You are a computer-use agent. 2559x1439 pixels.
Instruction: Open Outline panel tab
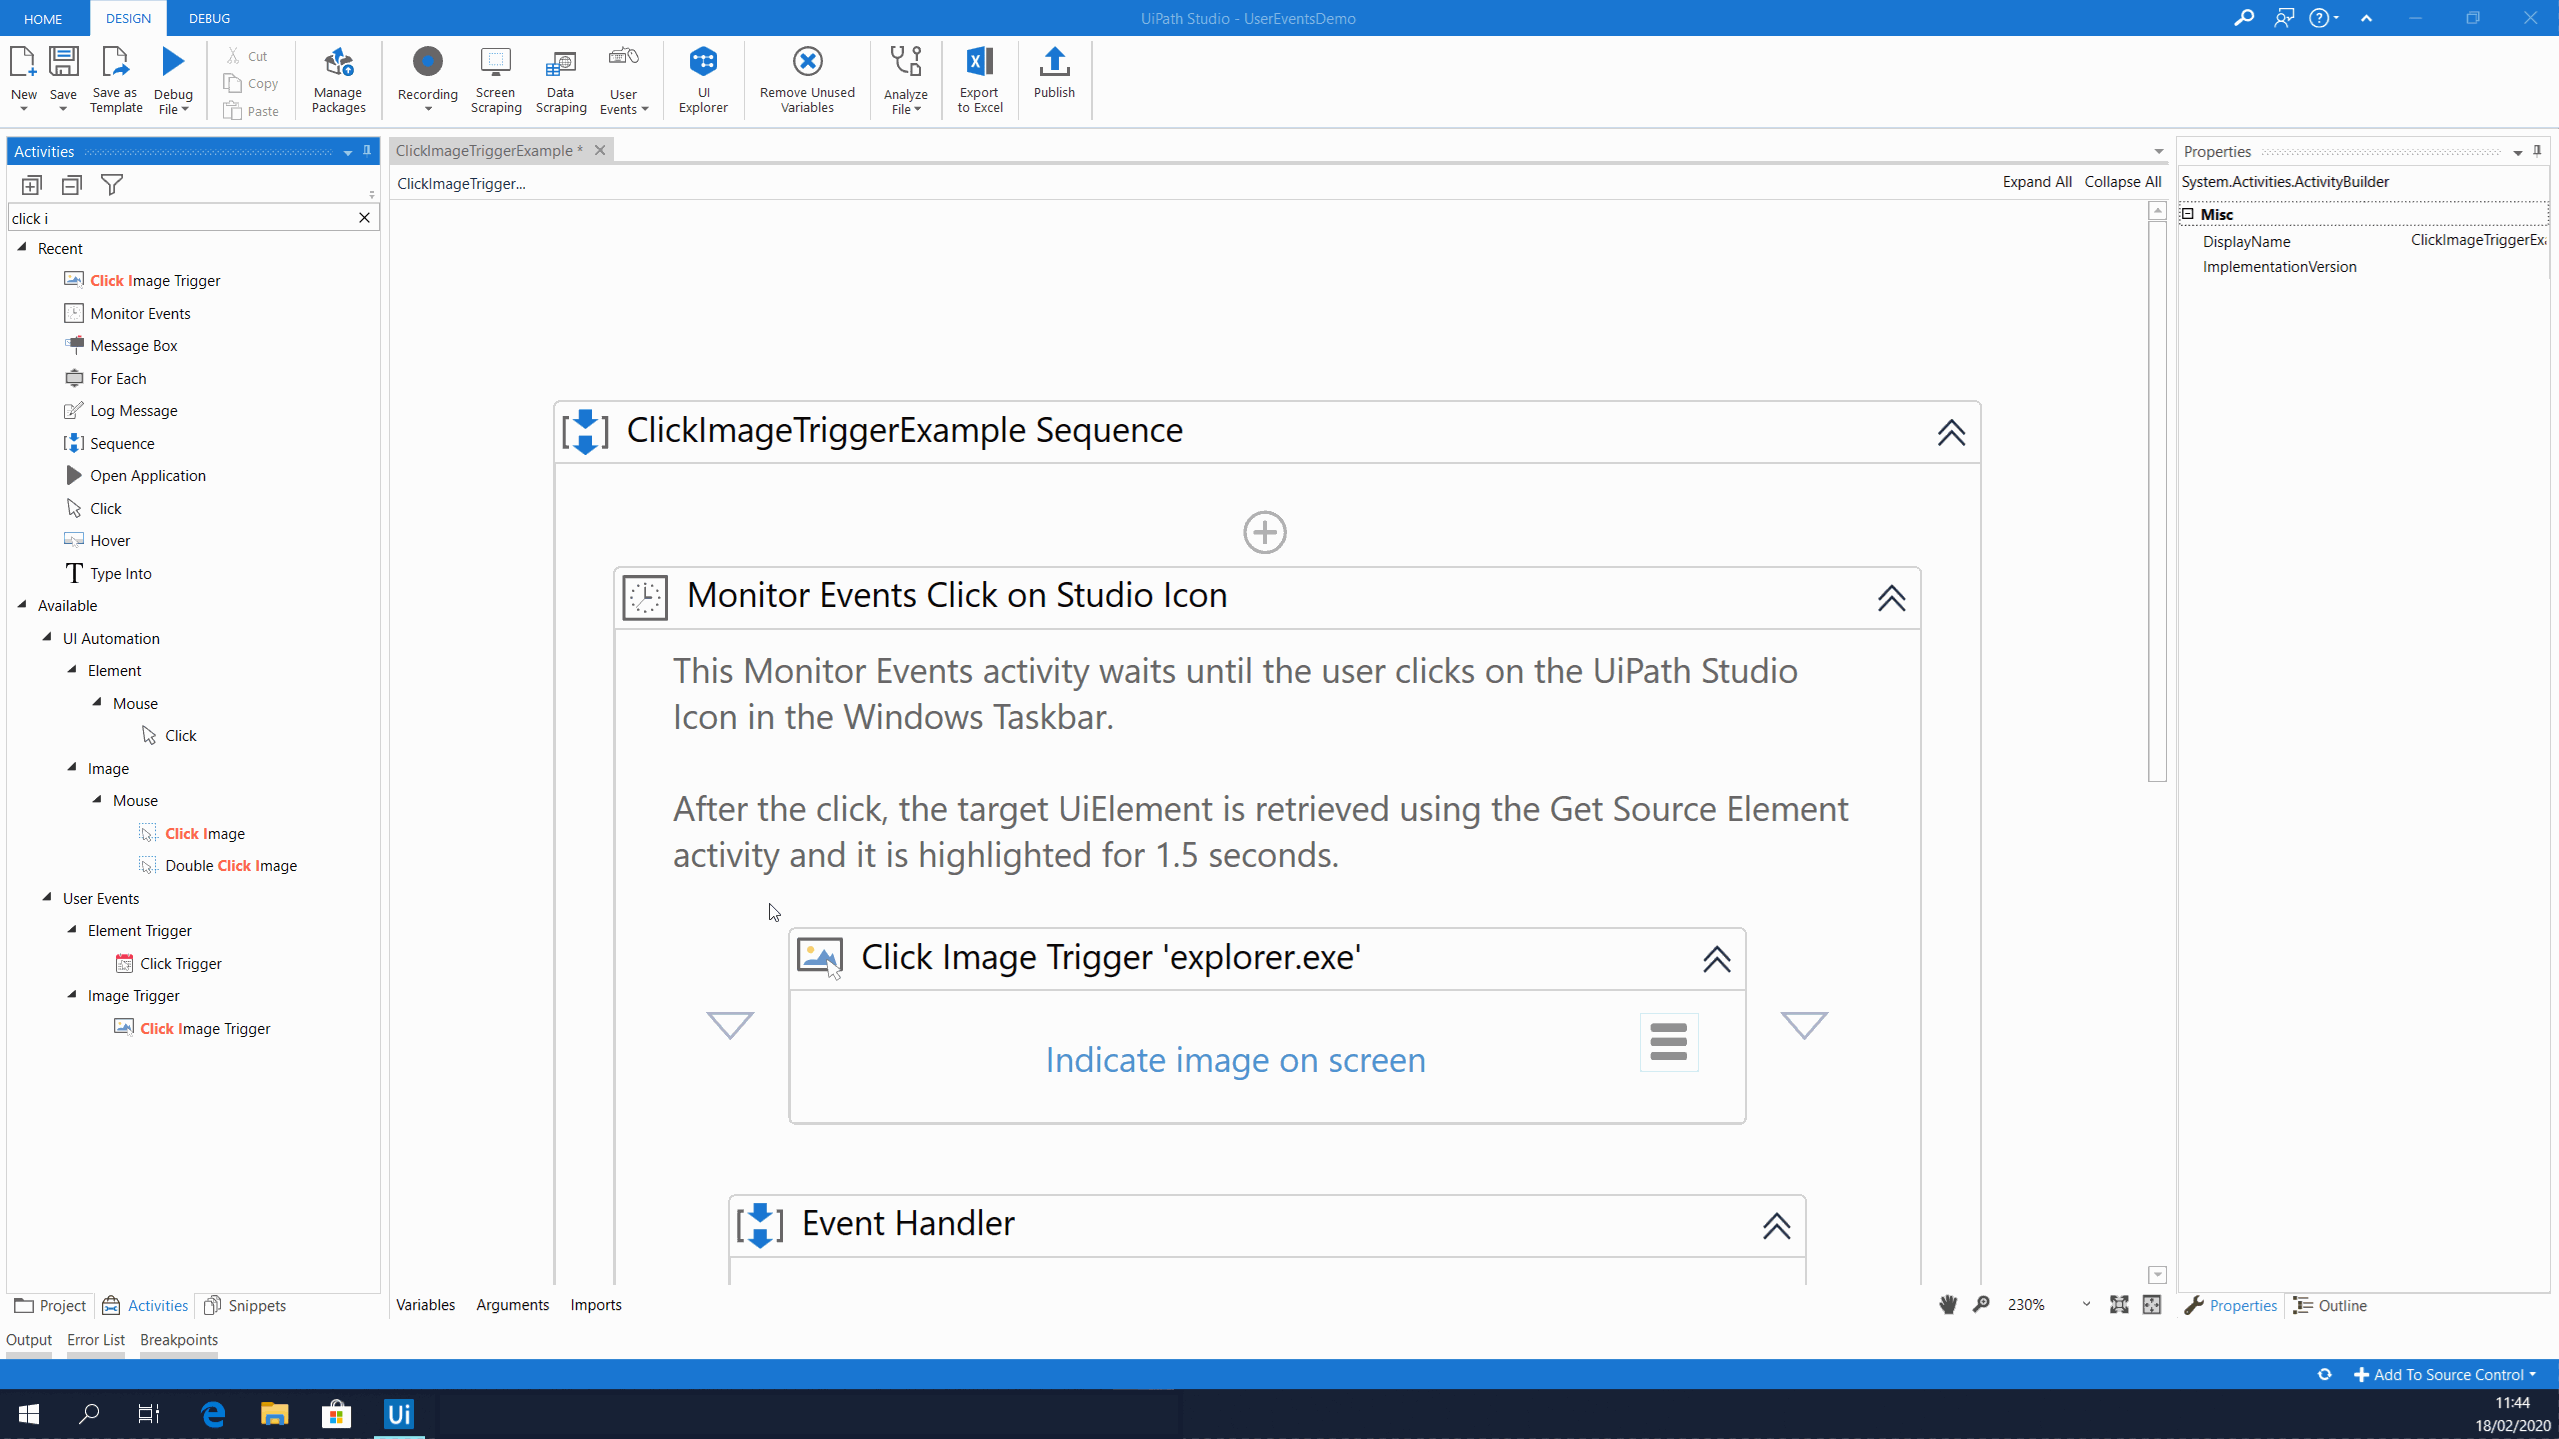[2330, 1305]
